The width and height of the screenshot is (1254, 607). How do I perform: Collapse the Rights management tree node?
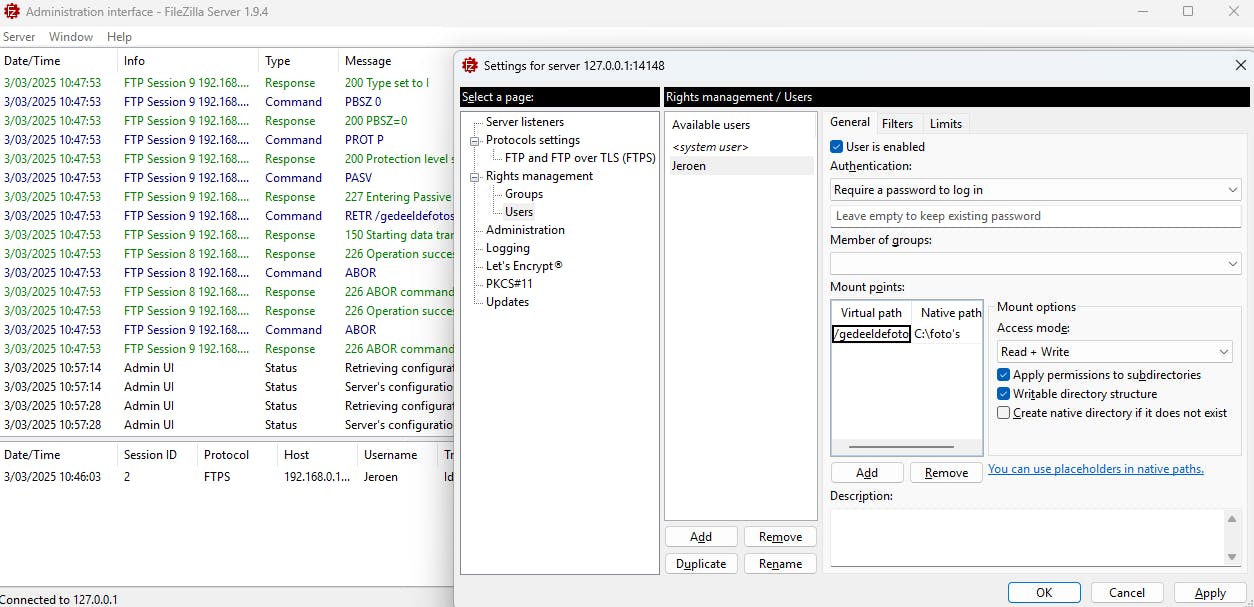(x=475, y=177)
